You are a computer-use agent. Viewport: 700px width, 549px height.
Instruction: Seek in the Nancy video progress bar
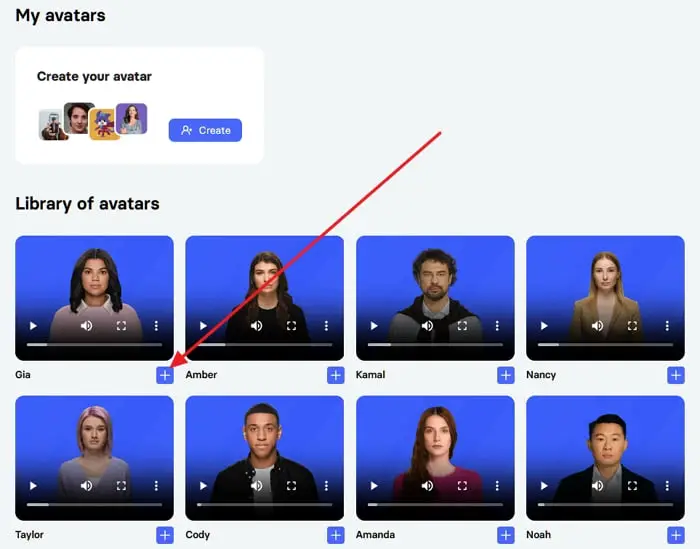point(605,345)
